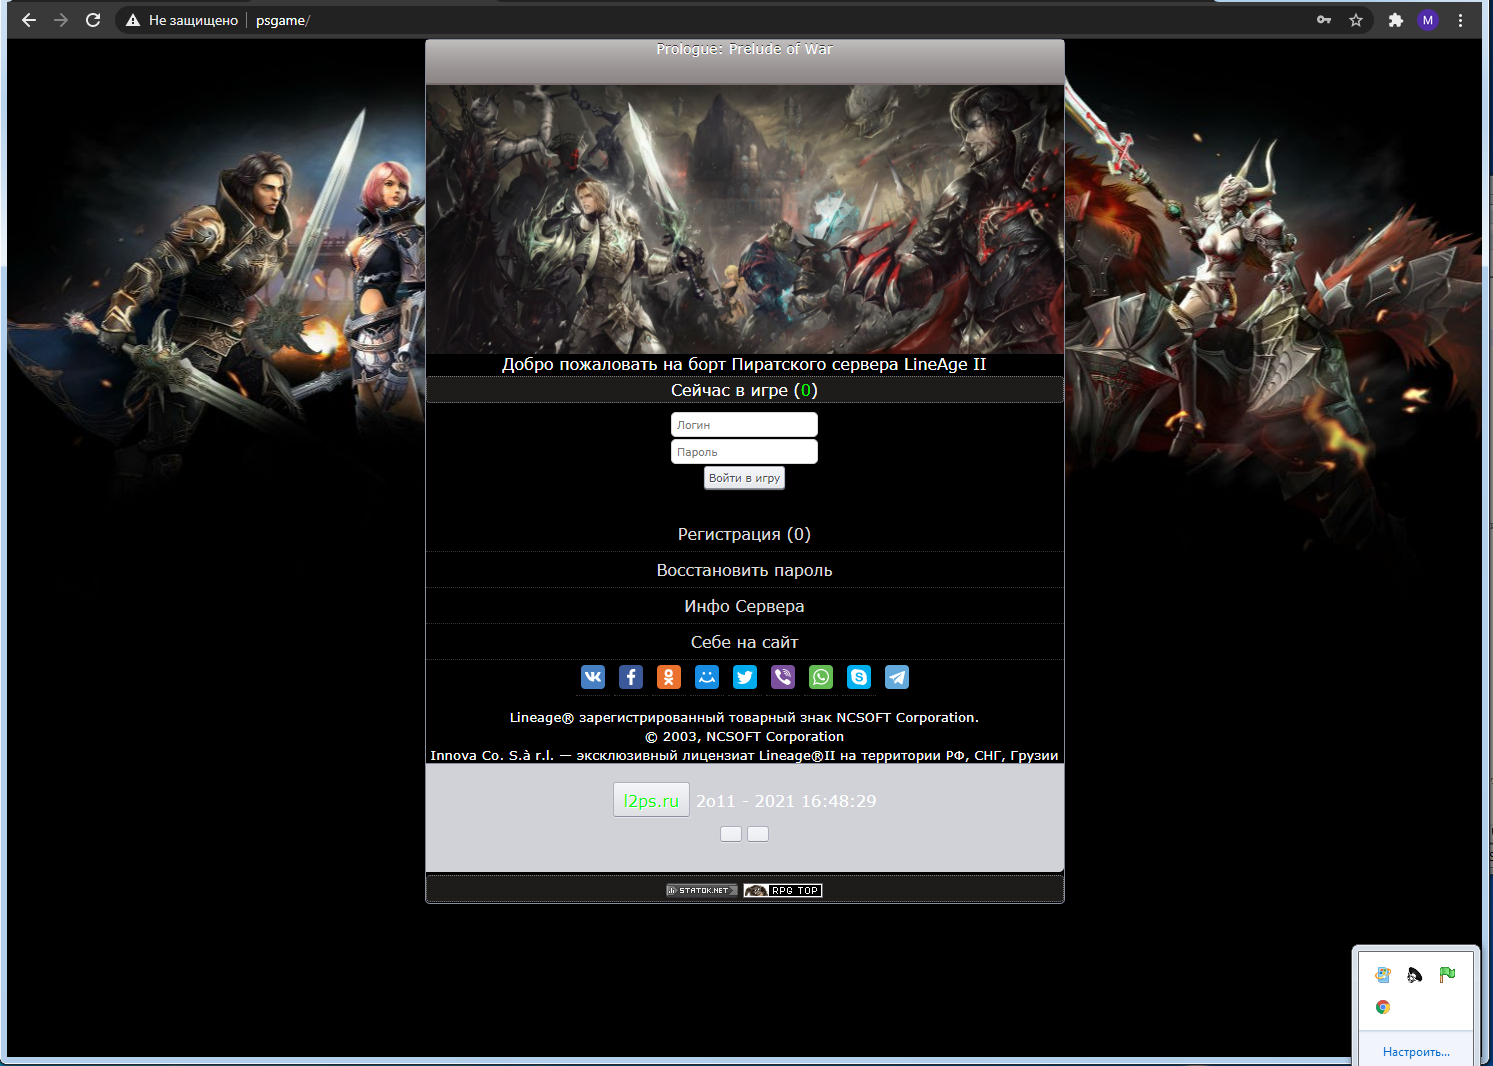Focus the Пароль password field
Screen dimensions: 1493x1066
click(744, 452)
